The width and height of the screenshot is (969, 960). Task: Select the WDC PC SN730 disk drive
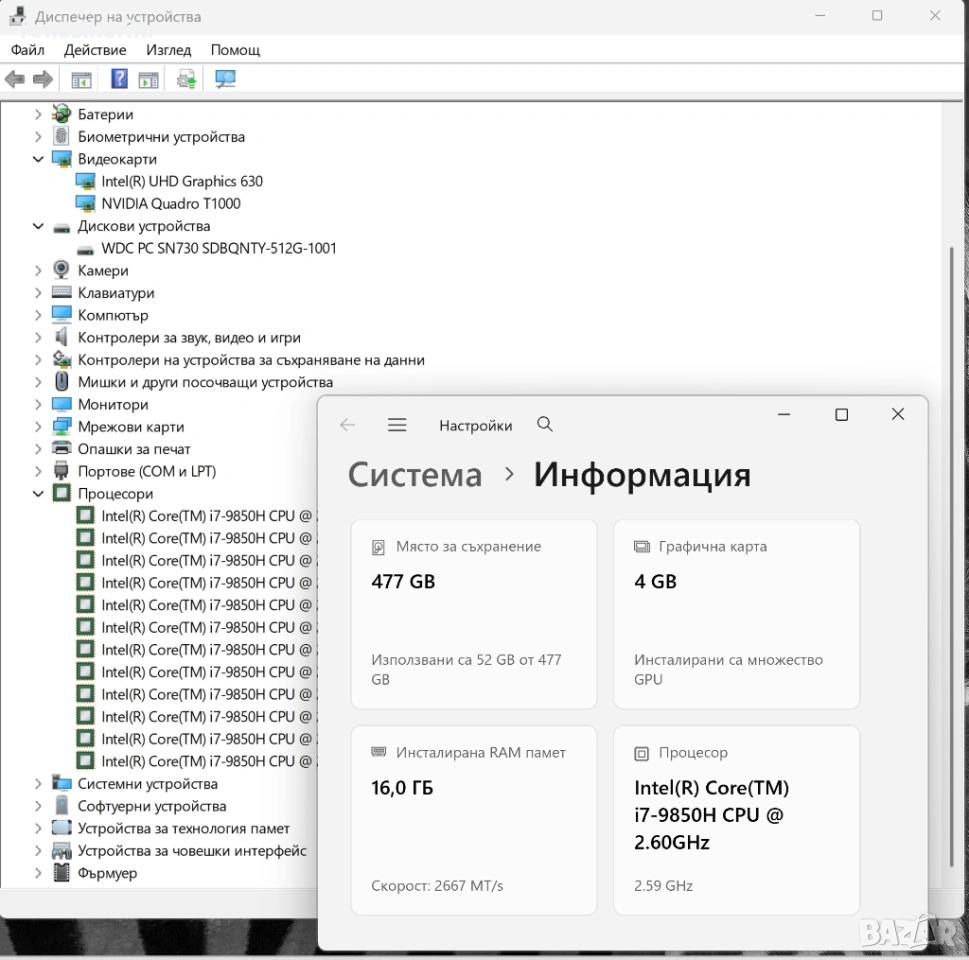click(218, 248)
